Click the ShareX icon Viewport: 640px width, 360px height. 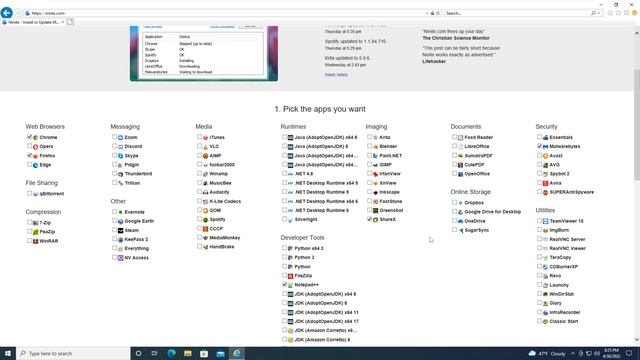tap(376, 220)
